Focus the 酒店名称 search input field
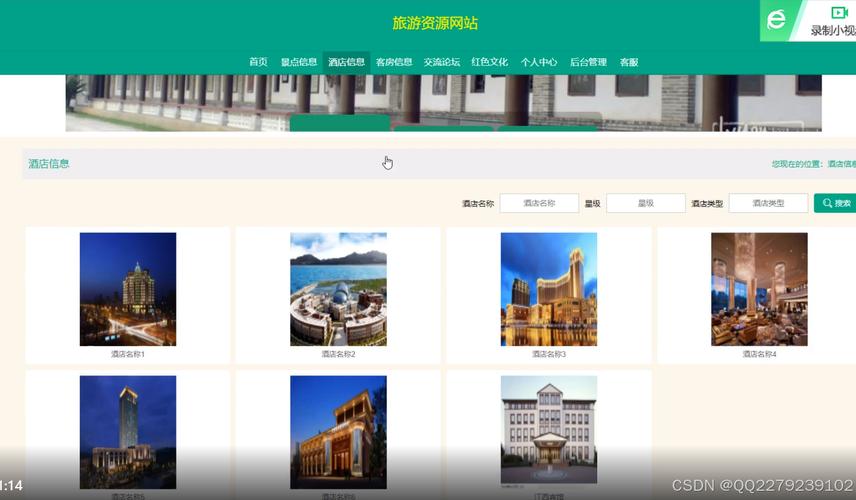The image size is (856, 500). point(539,203)
